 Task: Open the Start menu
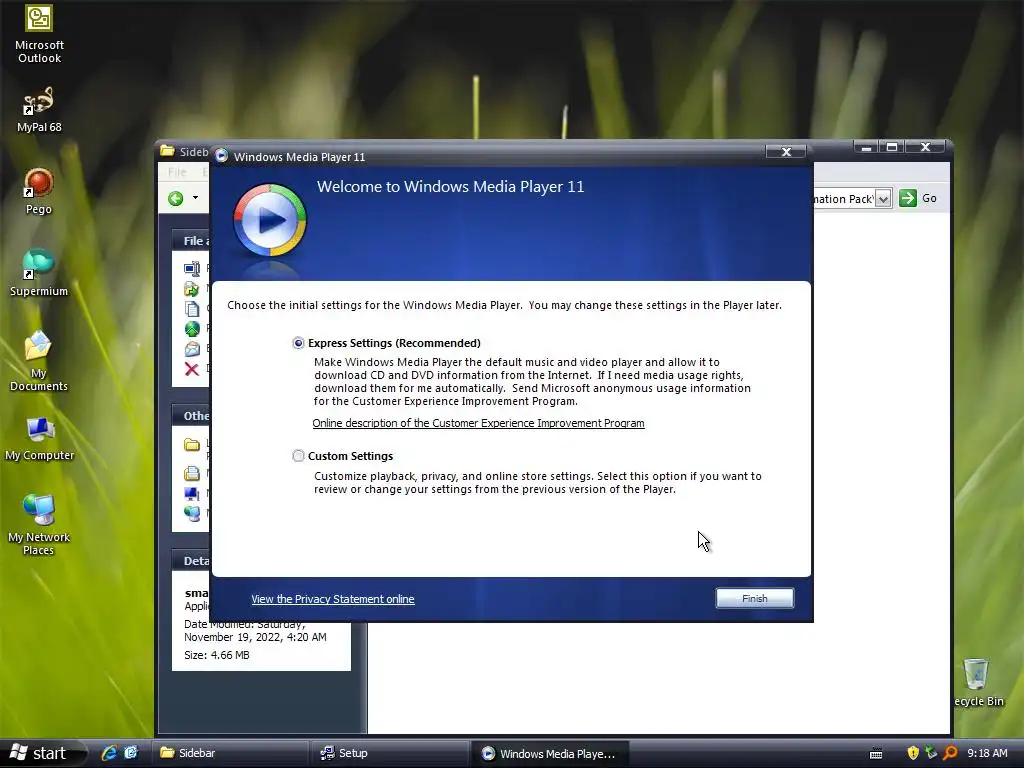click(x=42, y=753)
